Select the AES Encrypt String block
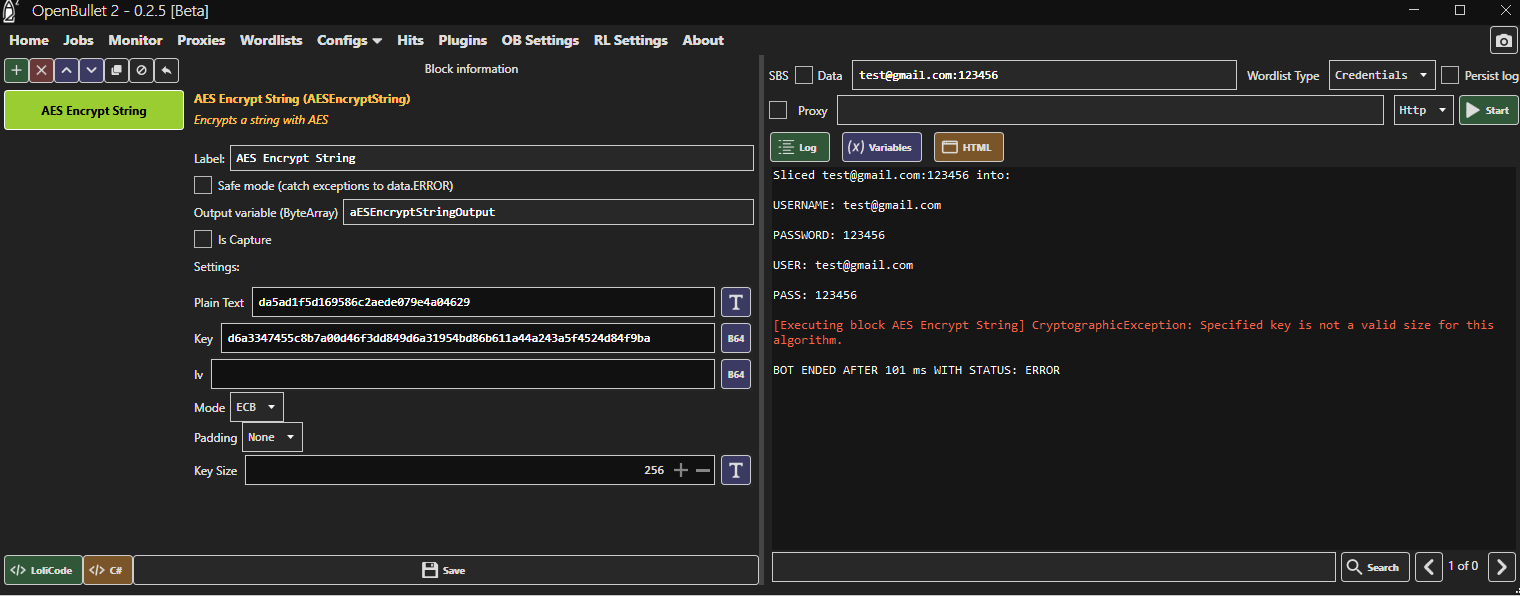This screenshot has width=1520, height=596. pyautogui.click(x=94, y=111)
